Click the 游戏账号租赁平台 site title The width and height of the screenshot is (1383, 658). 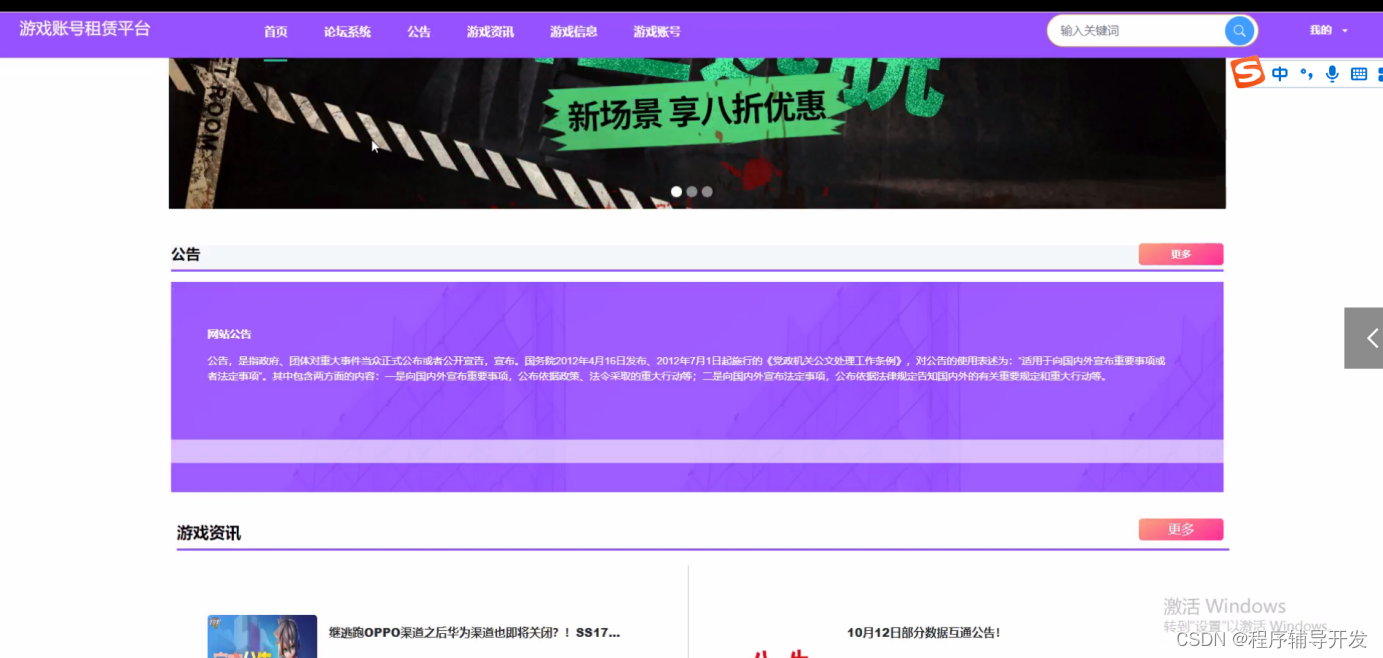[x=85, y=29]
